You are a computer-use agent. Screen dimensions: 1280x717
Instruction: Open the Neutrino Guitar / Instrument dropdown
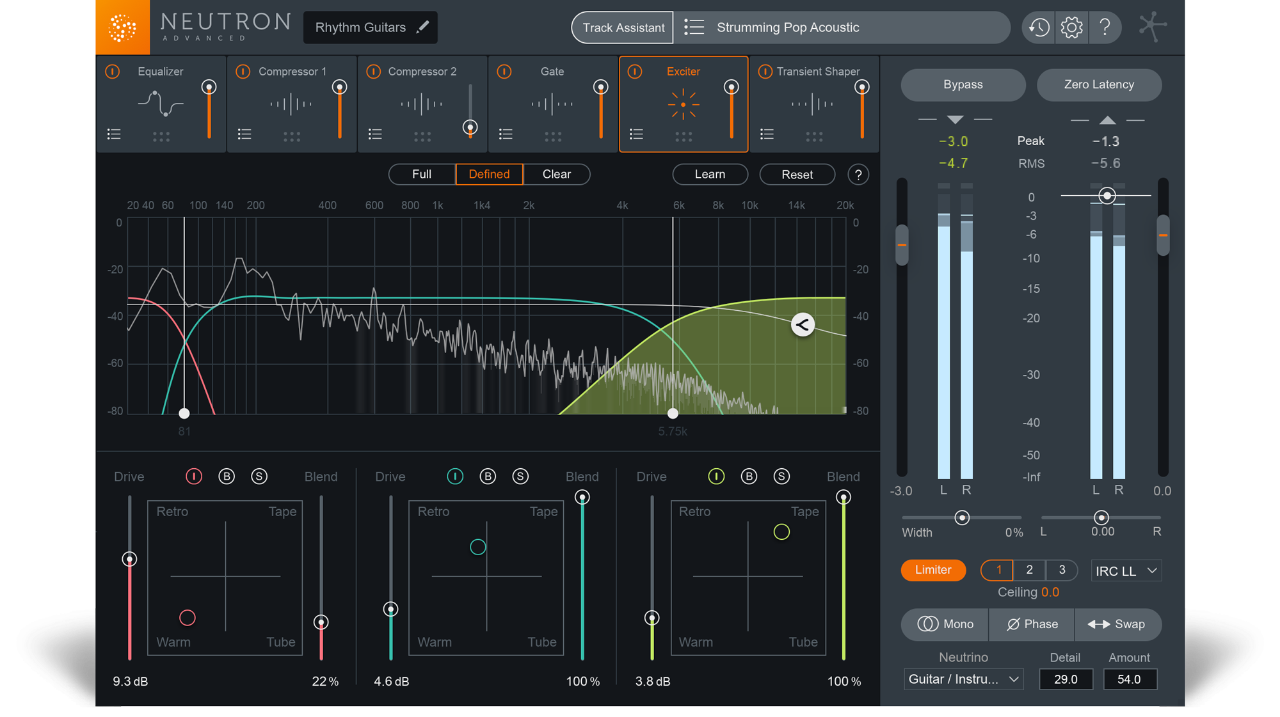point(963,679)
